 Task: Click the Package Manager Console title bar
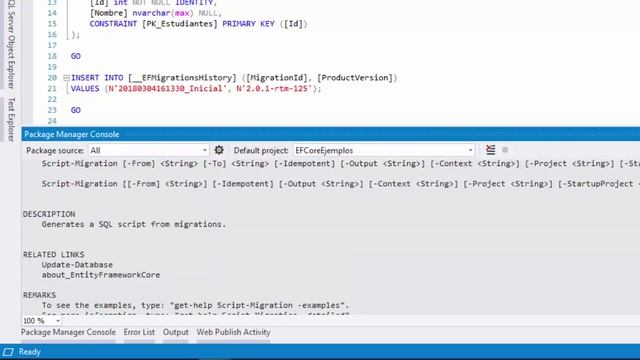(331, 134)
